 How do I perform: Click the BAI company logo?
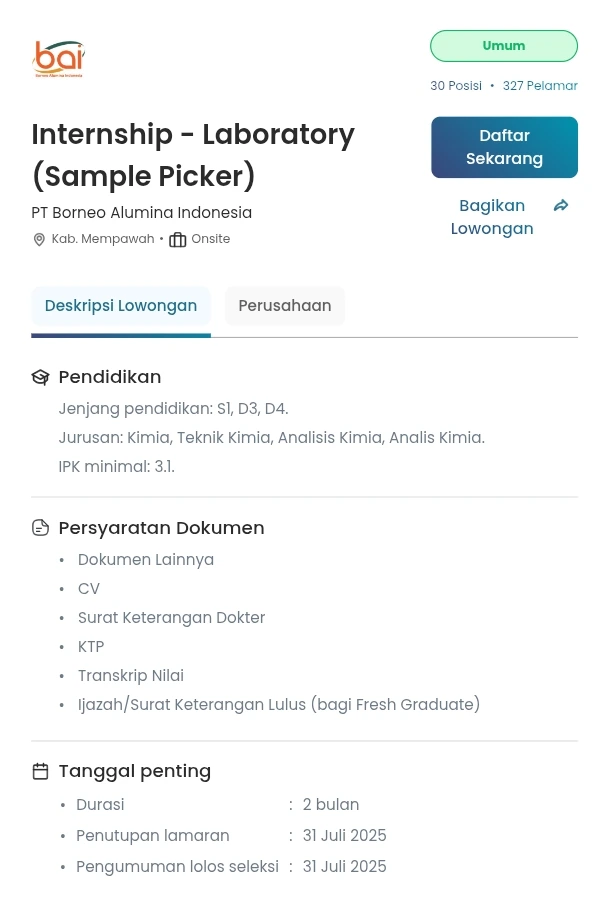pyautogui.click(x=58, y=59)
